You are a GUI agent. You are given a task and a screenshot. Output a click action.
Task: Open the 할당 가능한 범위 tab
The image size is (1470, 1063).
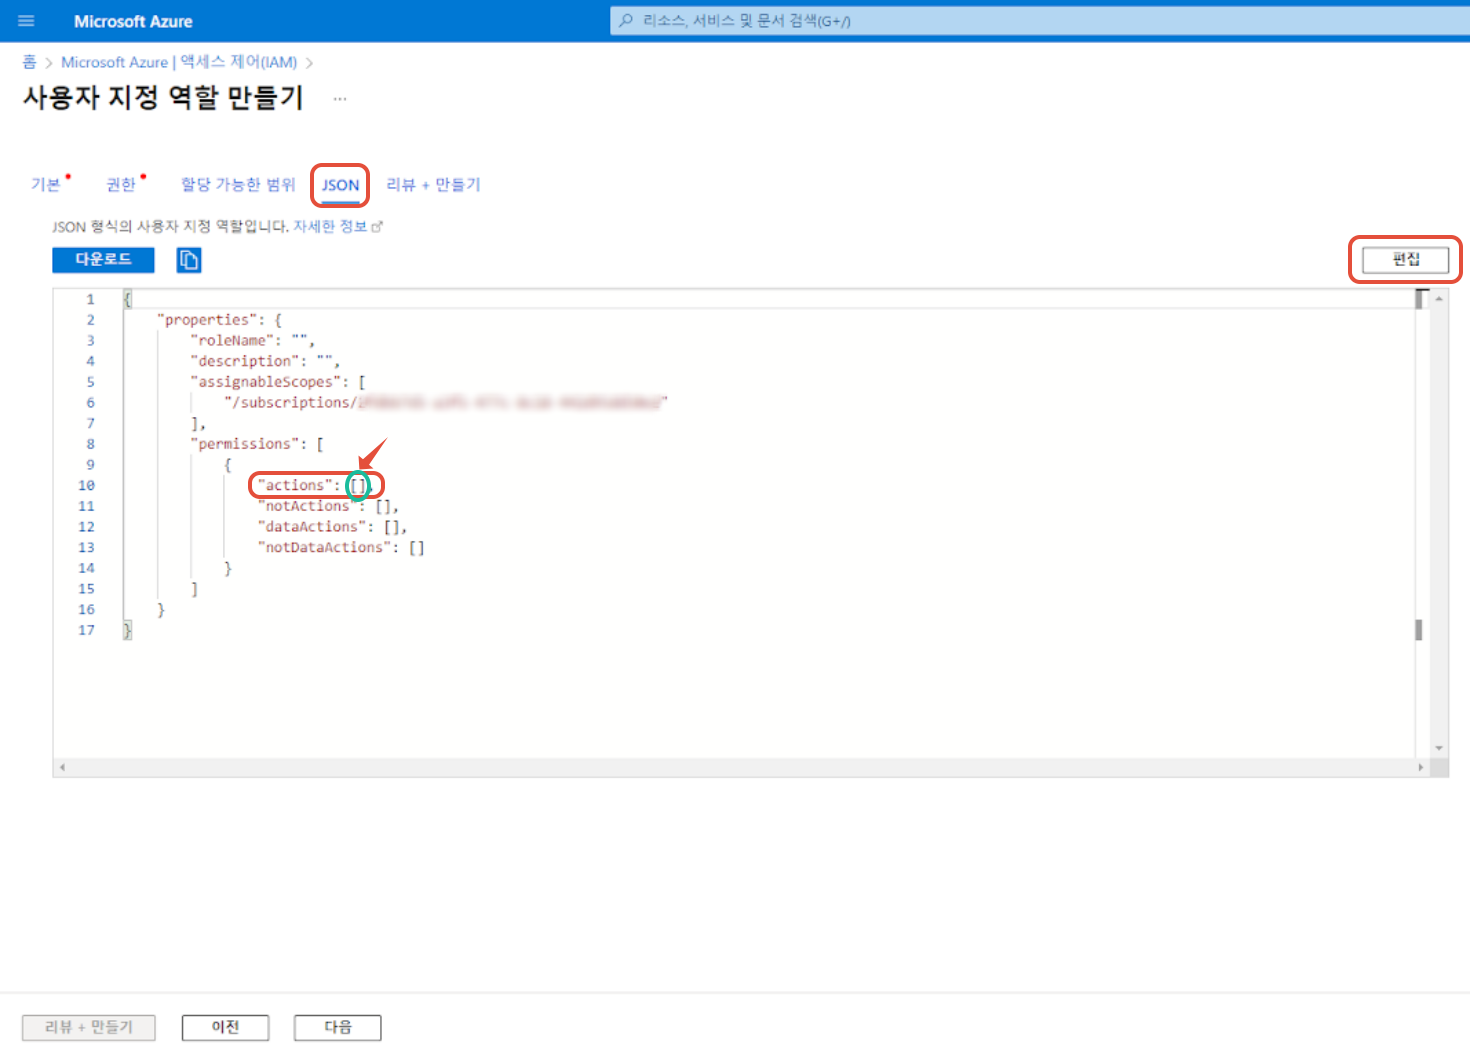(x=238, y=185)
